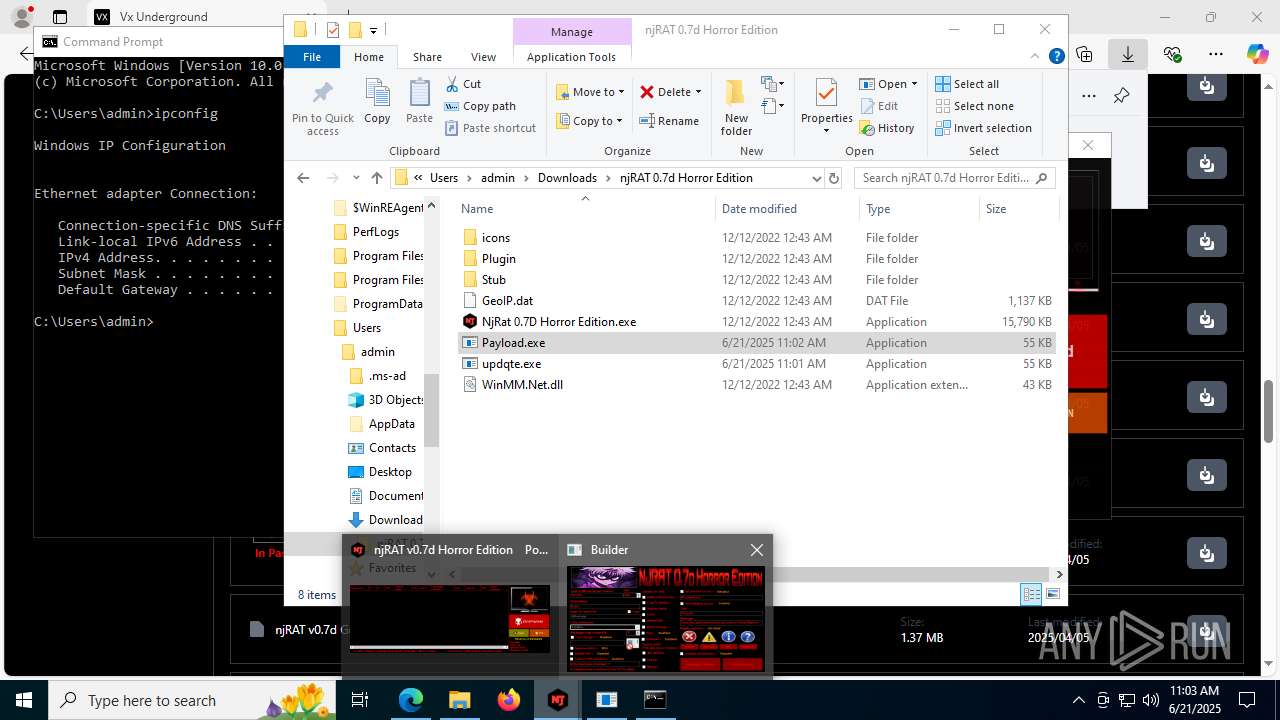Create a New folder

[736, 108]
